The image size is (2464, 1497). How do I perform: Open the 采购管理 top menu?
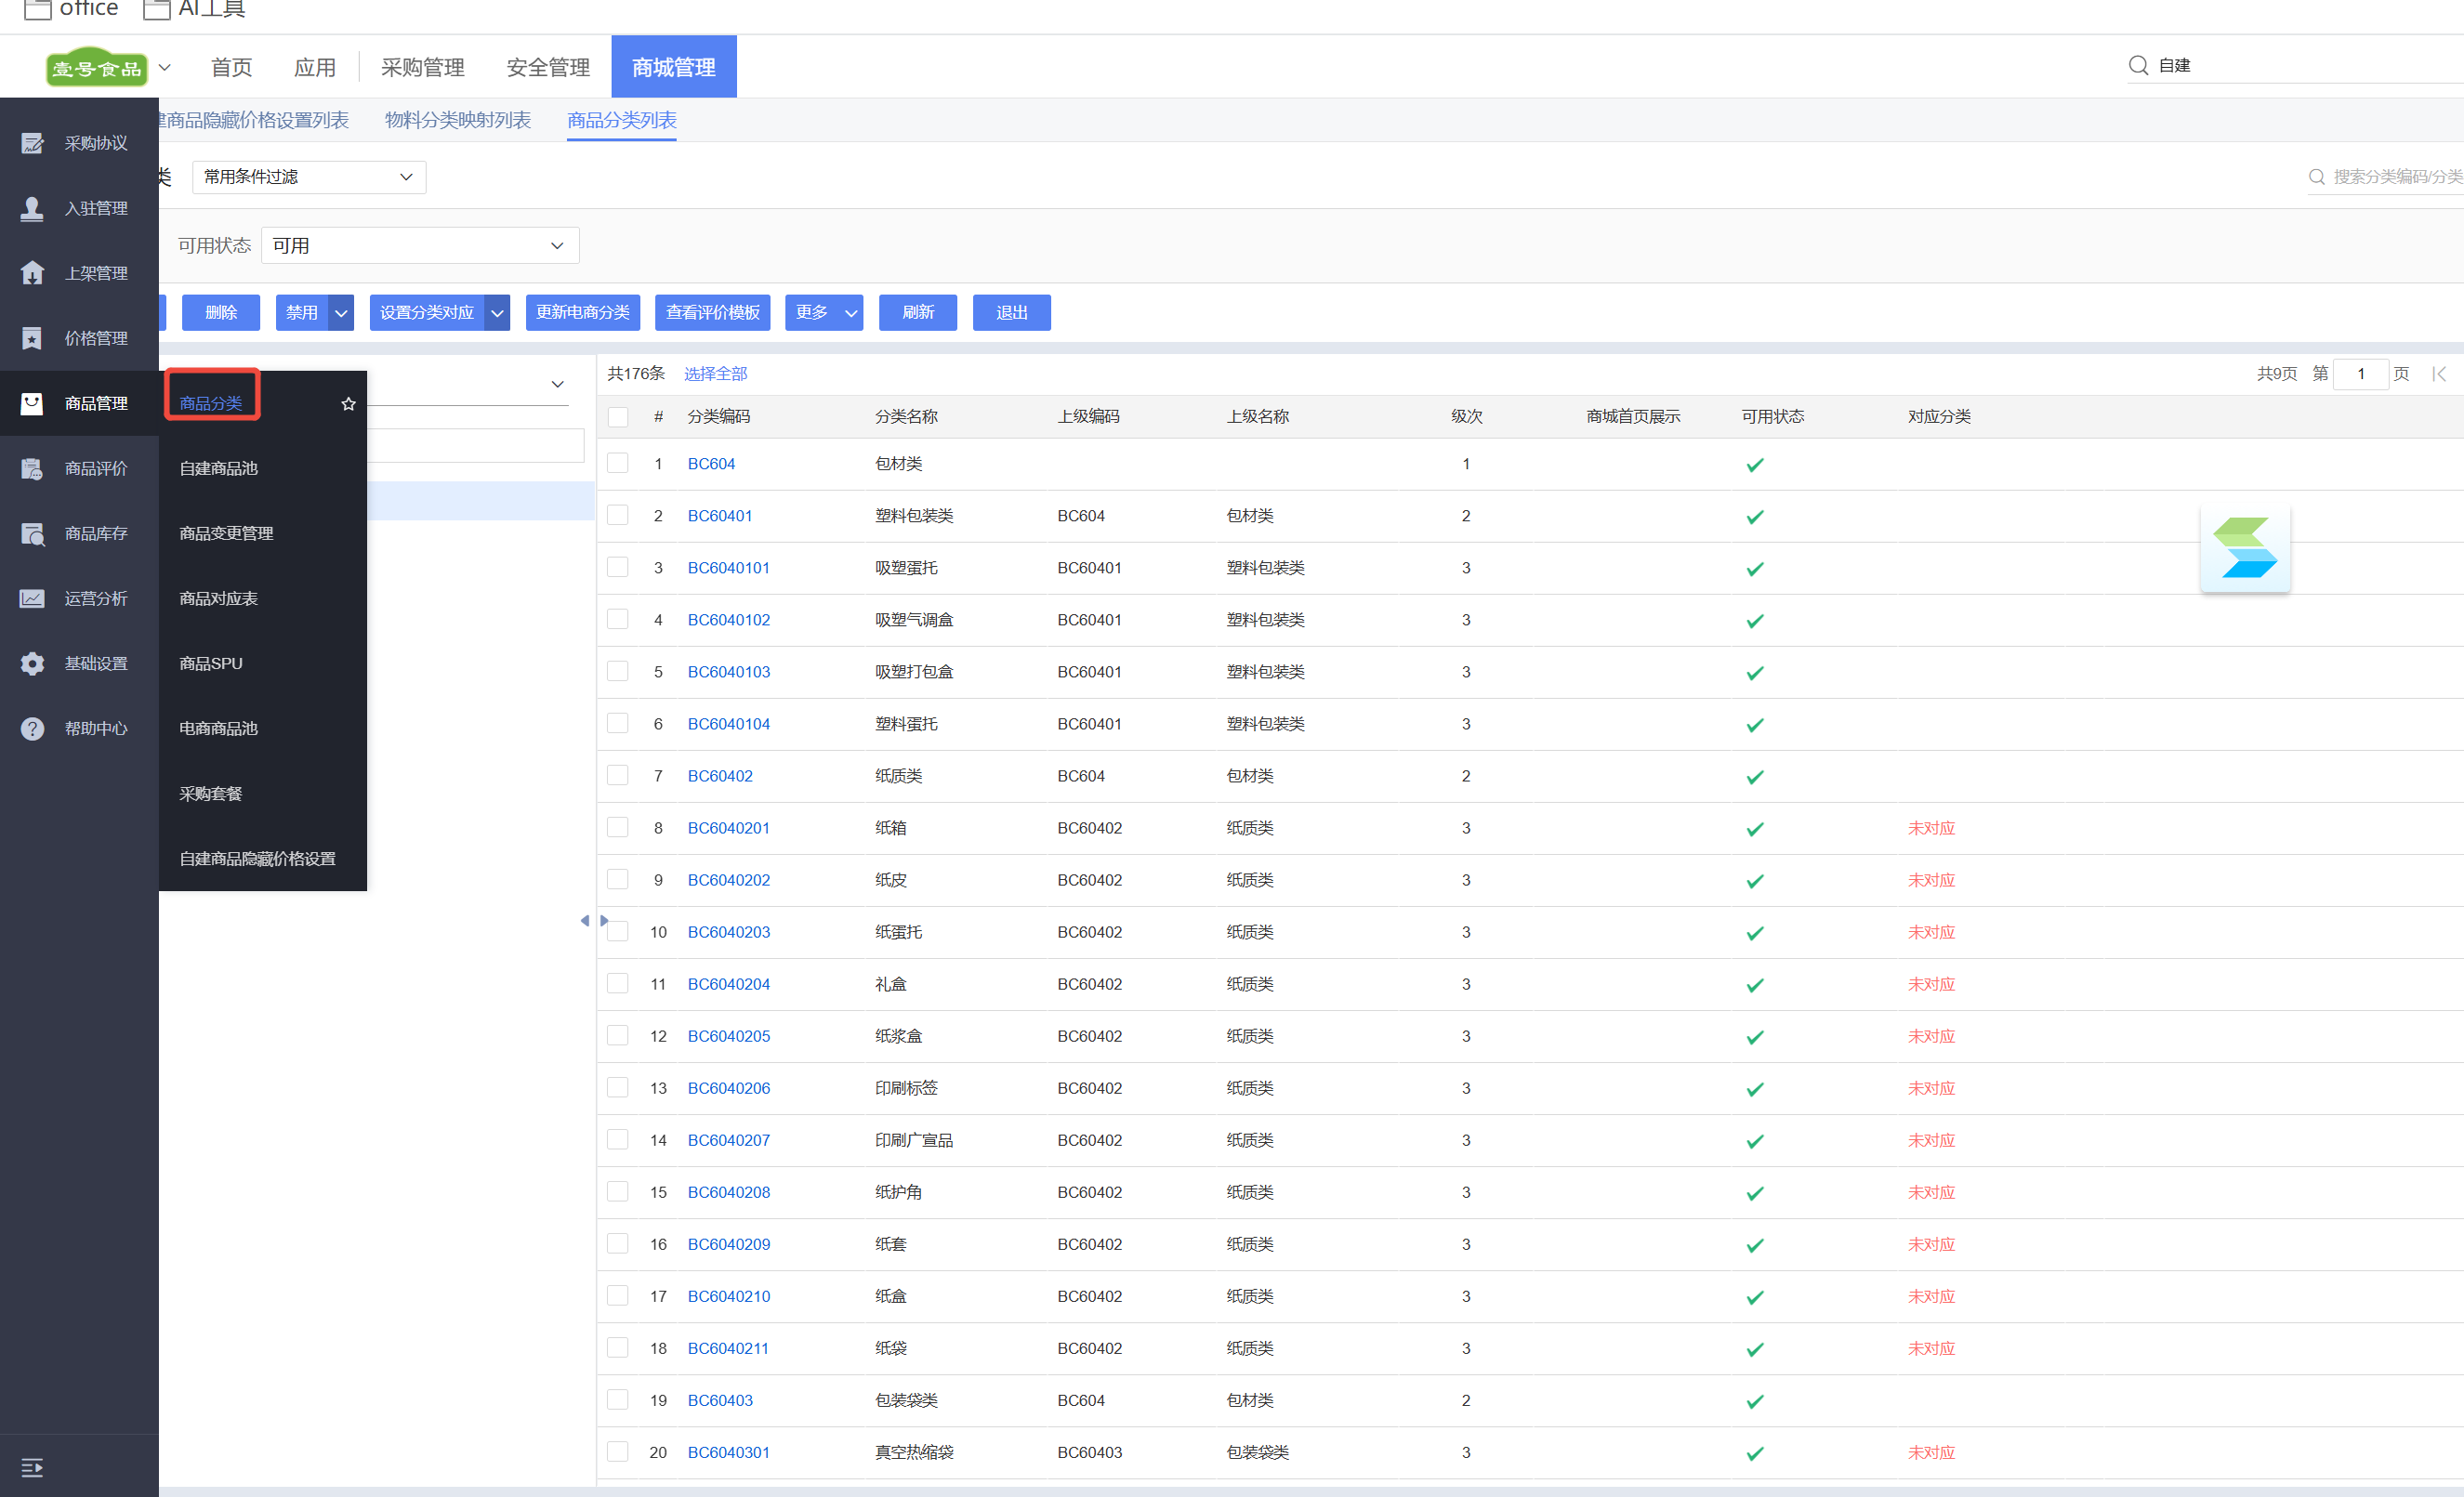tap(422, 67)
